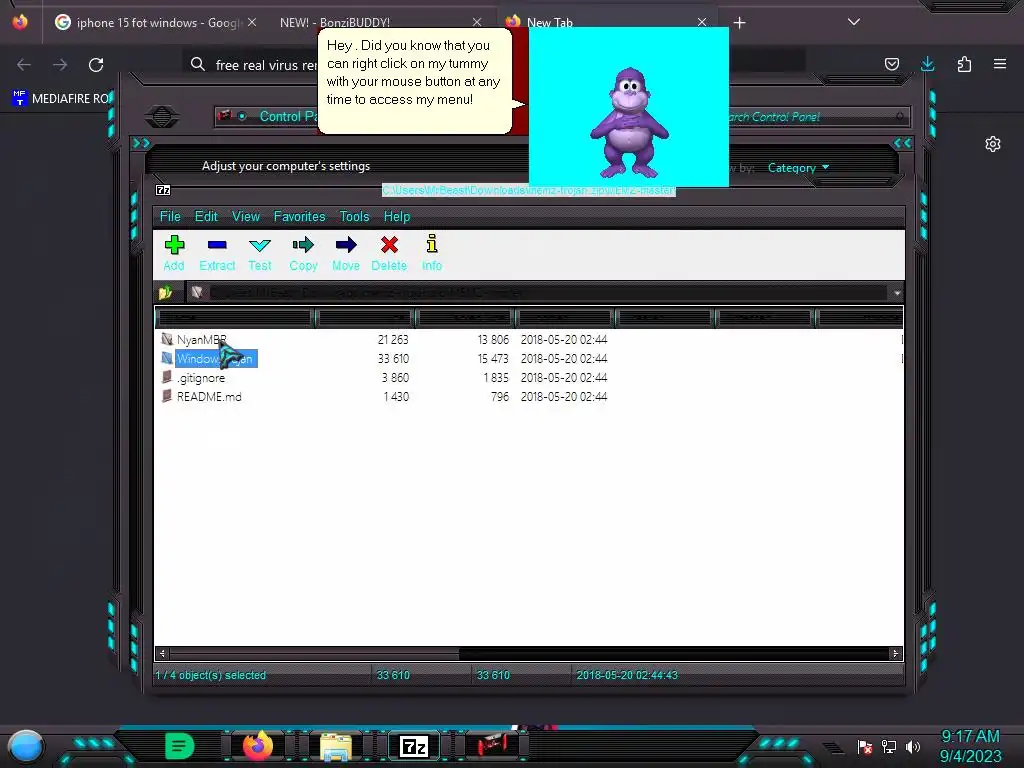Open the Firefox downloads panel
This screenshot has width=1024, height=768.
927,64
